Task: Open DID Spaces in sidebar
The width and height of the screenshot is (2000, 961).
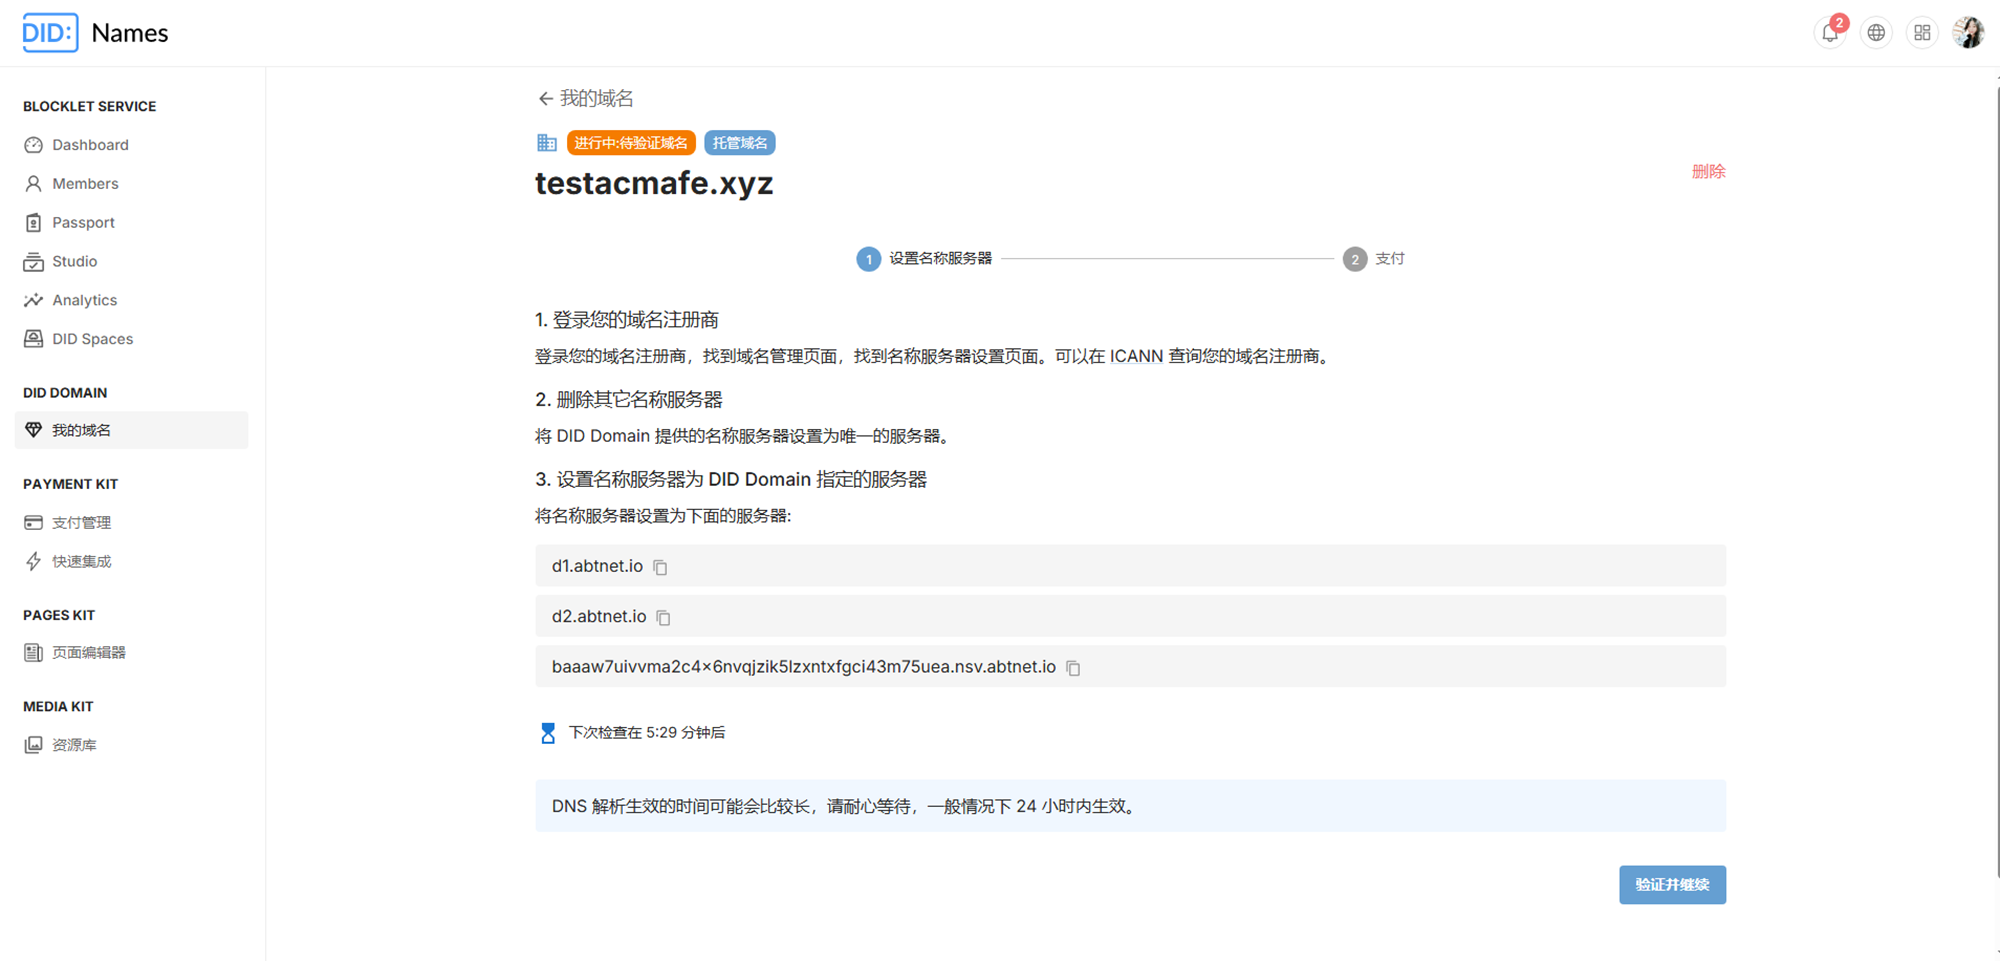Action: pyautogui.click(x=92, y=339)
